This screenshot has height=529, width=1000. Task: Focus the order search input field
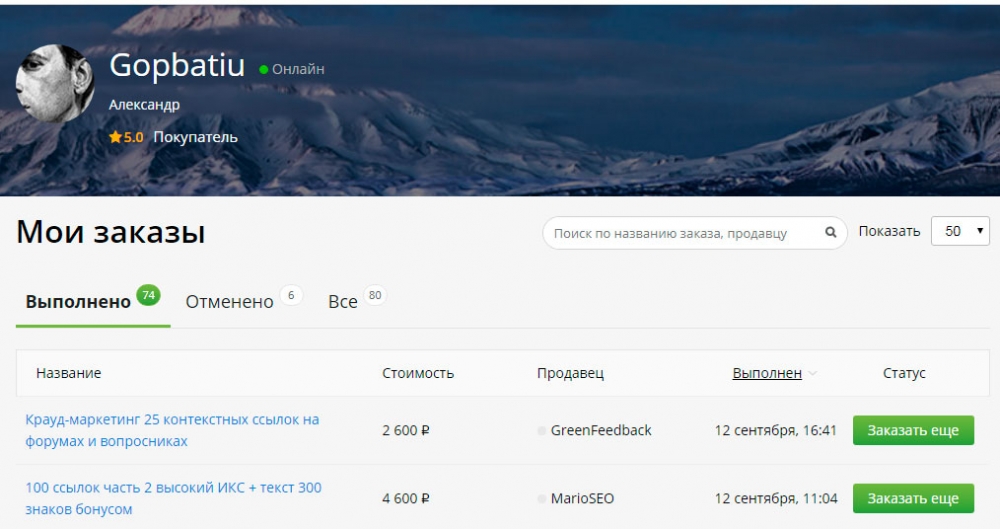pos(685,233)
